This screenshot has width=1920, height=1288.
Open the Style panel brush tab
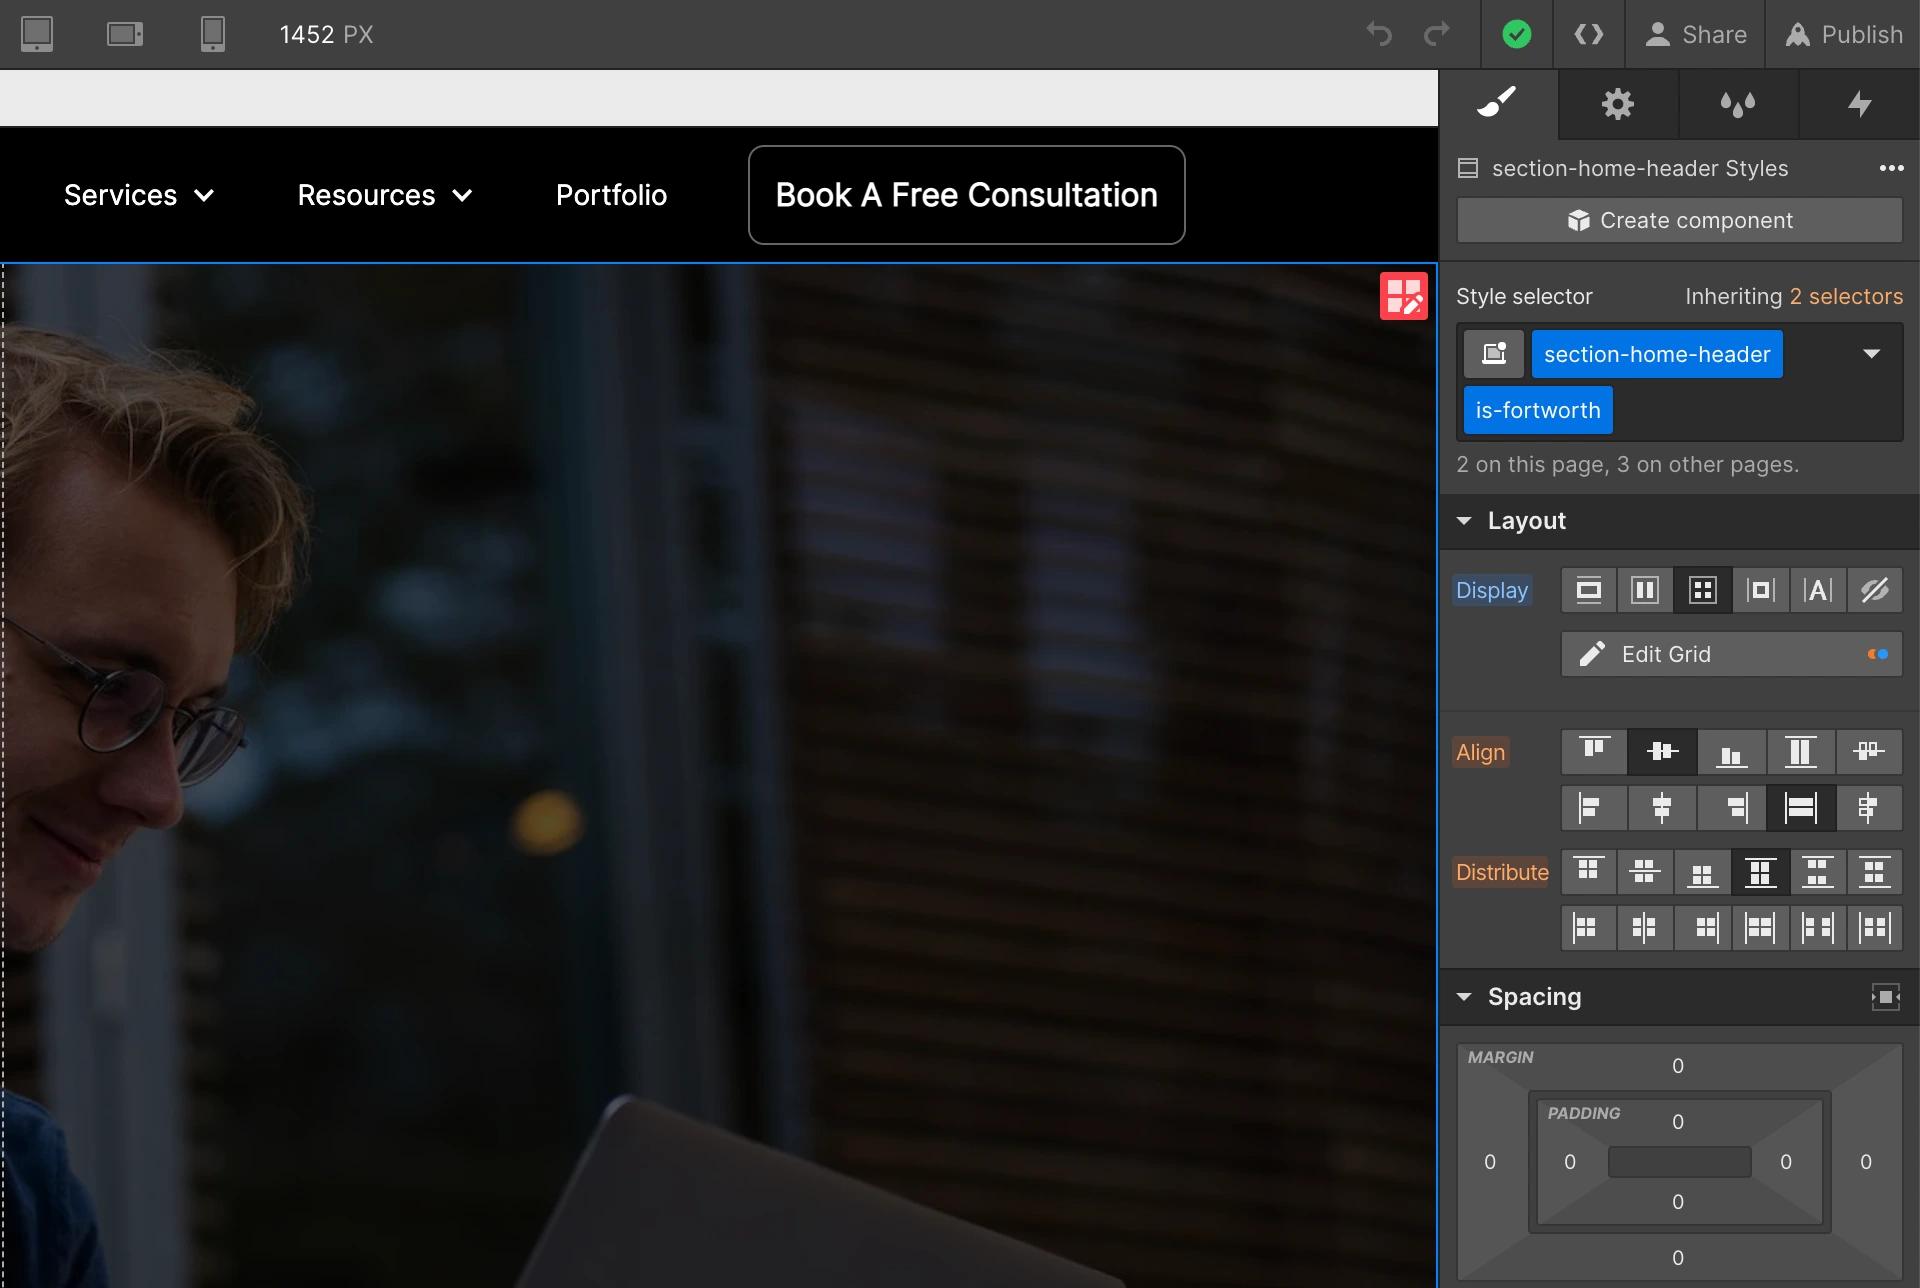pyautogui.click(x=1498, y=103)
